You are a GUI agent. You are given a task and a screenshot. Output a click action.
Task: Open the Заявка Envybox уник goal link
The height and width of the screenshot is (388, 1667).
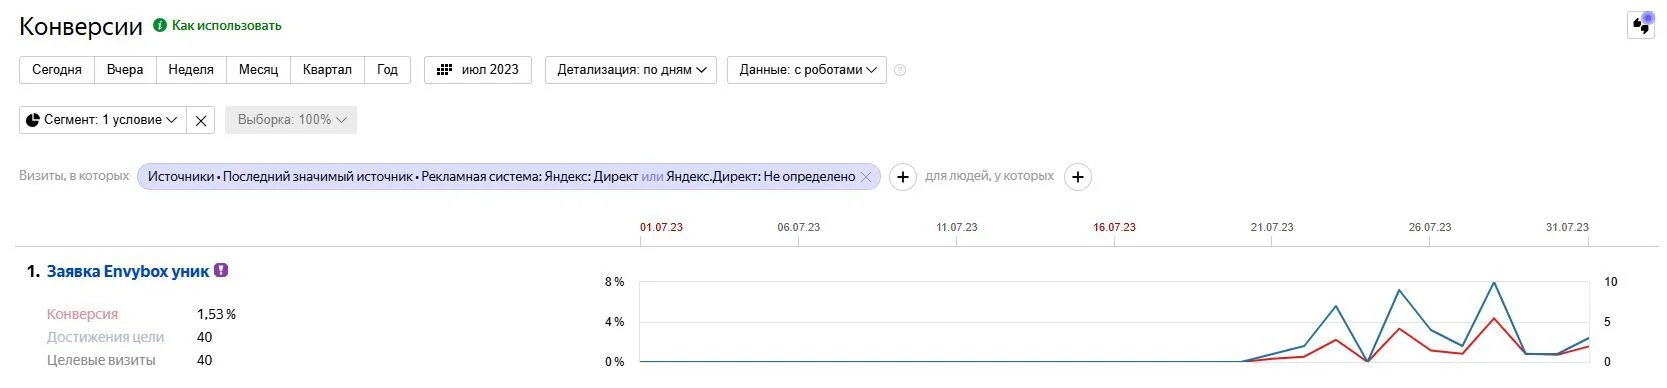pos(128,271)
